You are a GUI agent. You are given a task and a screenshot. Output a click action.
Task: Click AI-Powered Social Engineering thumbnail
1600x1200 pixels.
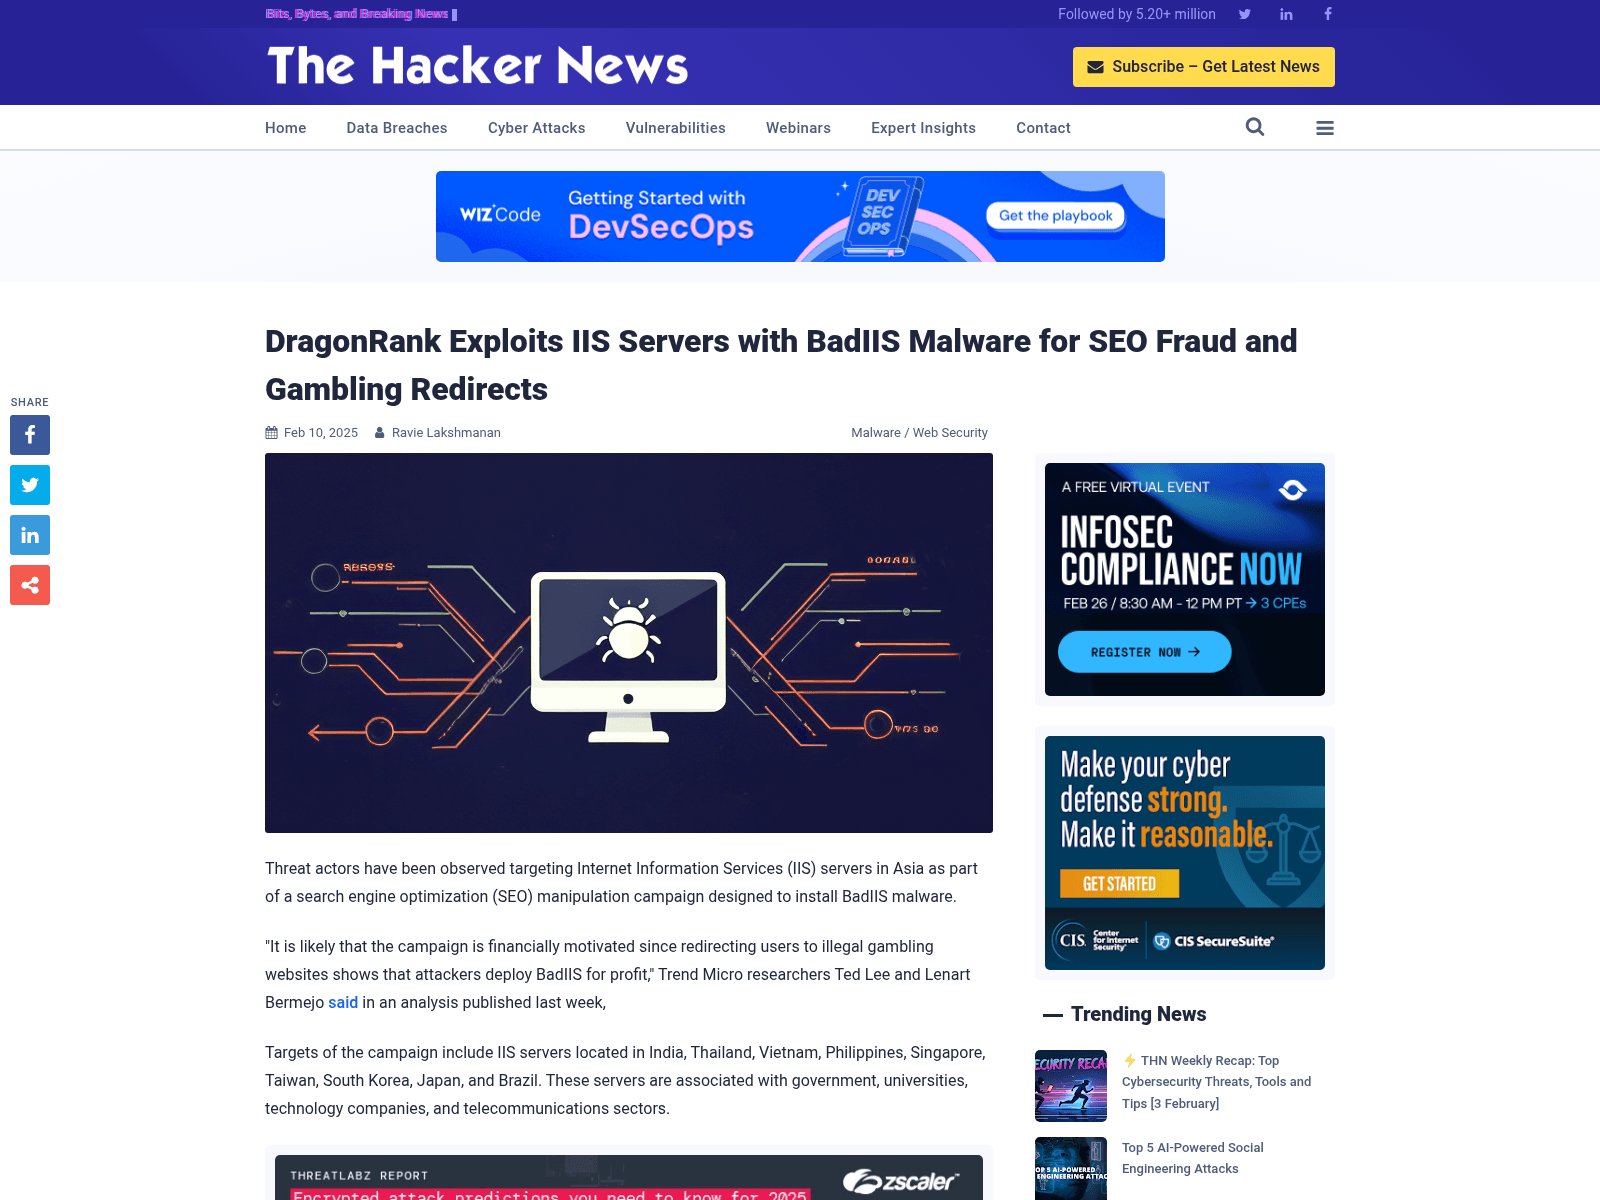point(1071,1168)
